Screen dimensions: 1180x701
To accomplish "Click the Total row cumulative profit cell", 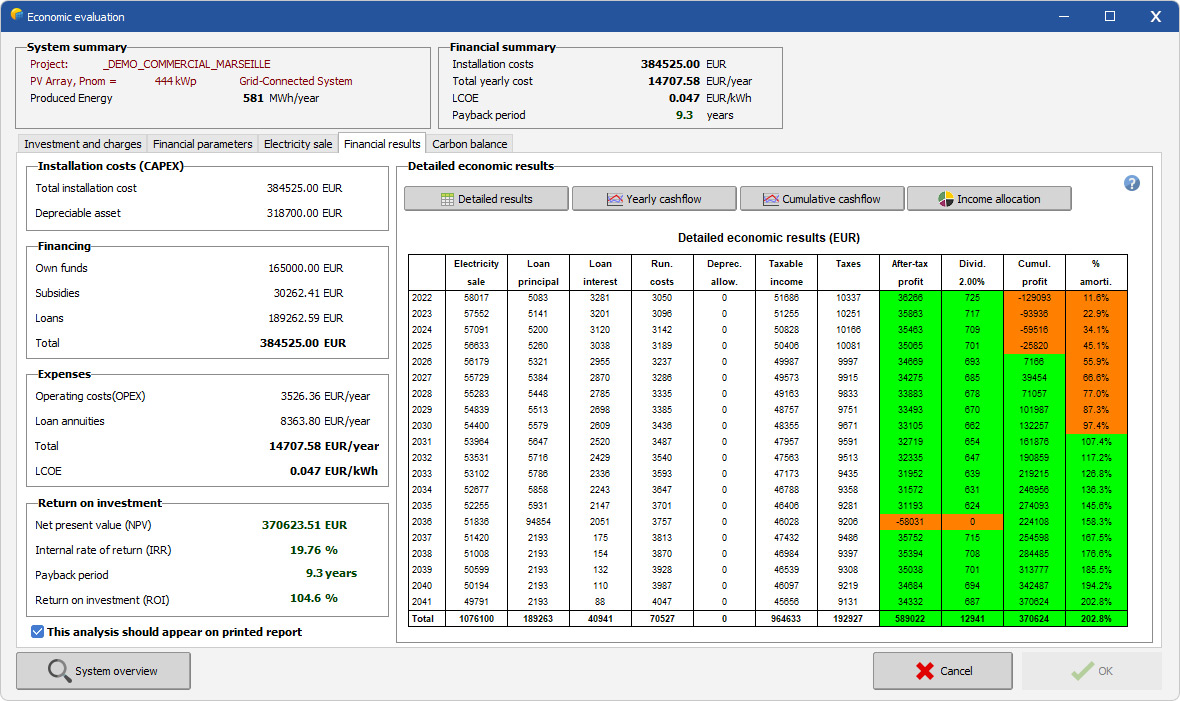I will click(x=1034, y=618).
